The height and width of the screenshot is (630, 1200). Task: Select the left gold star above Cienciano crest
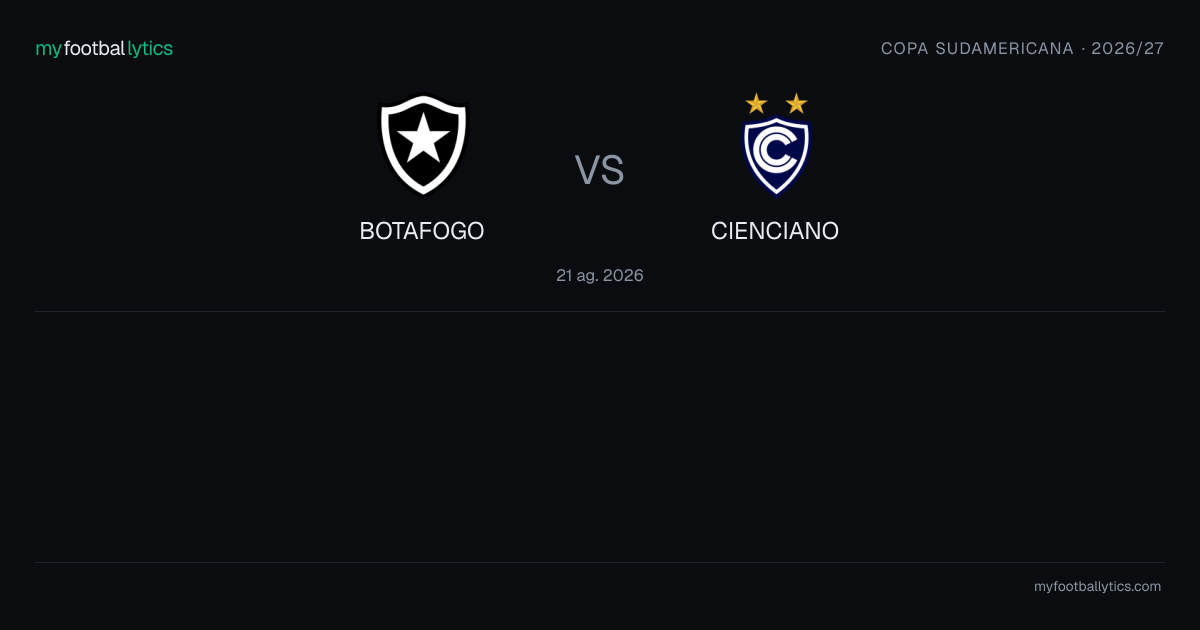point(756,103)
